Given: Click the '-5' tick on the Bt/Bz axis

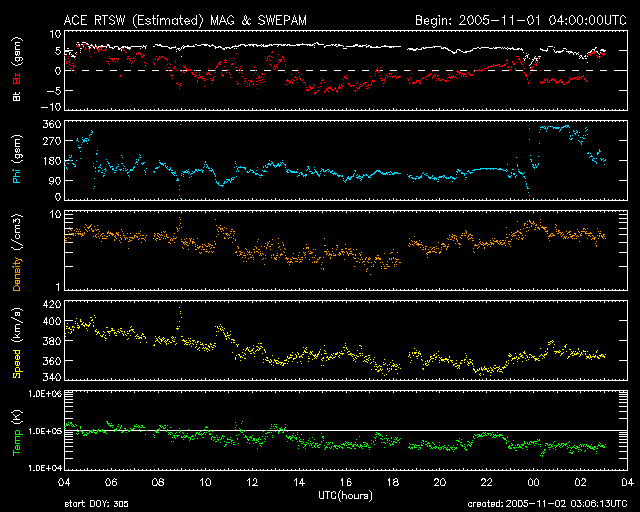Looking at the screenshot, I should point(54,91).
